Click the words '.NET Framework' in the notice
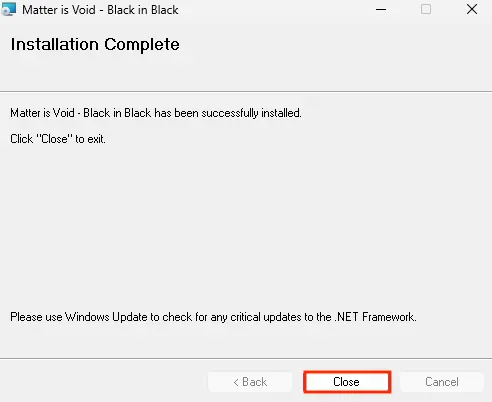Image resolution: width=492 pixels, height=402 pixels. tap(375, 317)
